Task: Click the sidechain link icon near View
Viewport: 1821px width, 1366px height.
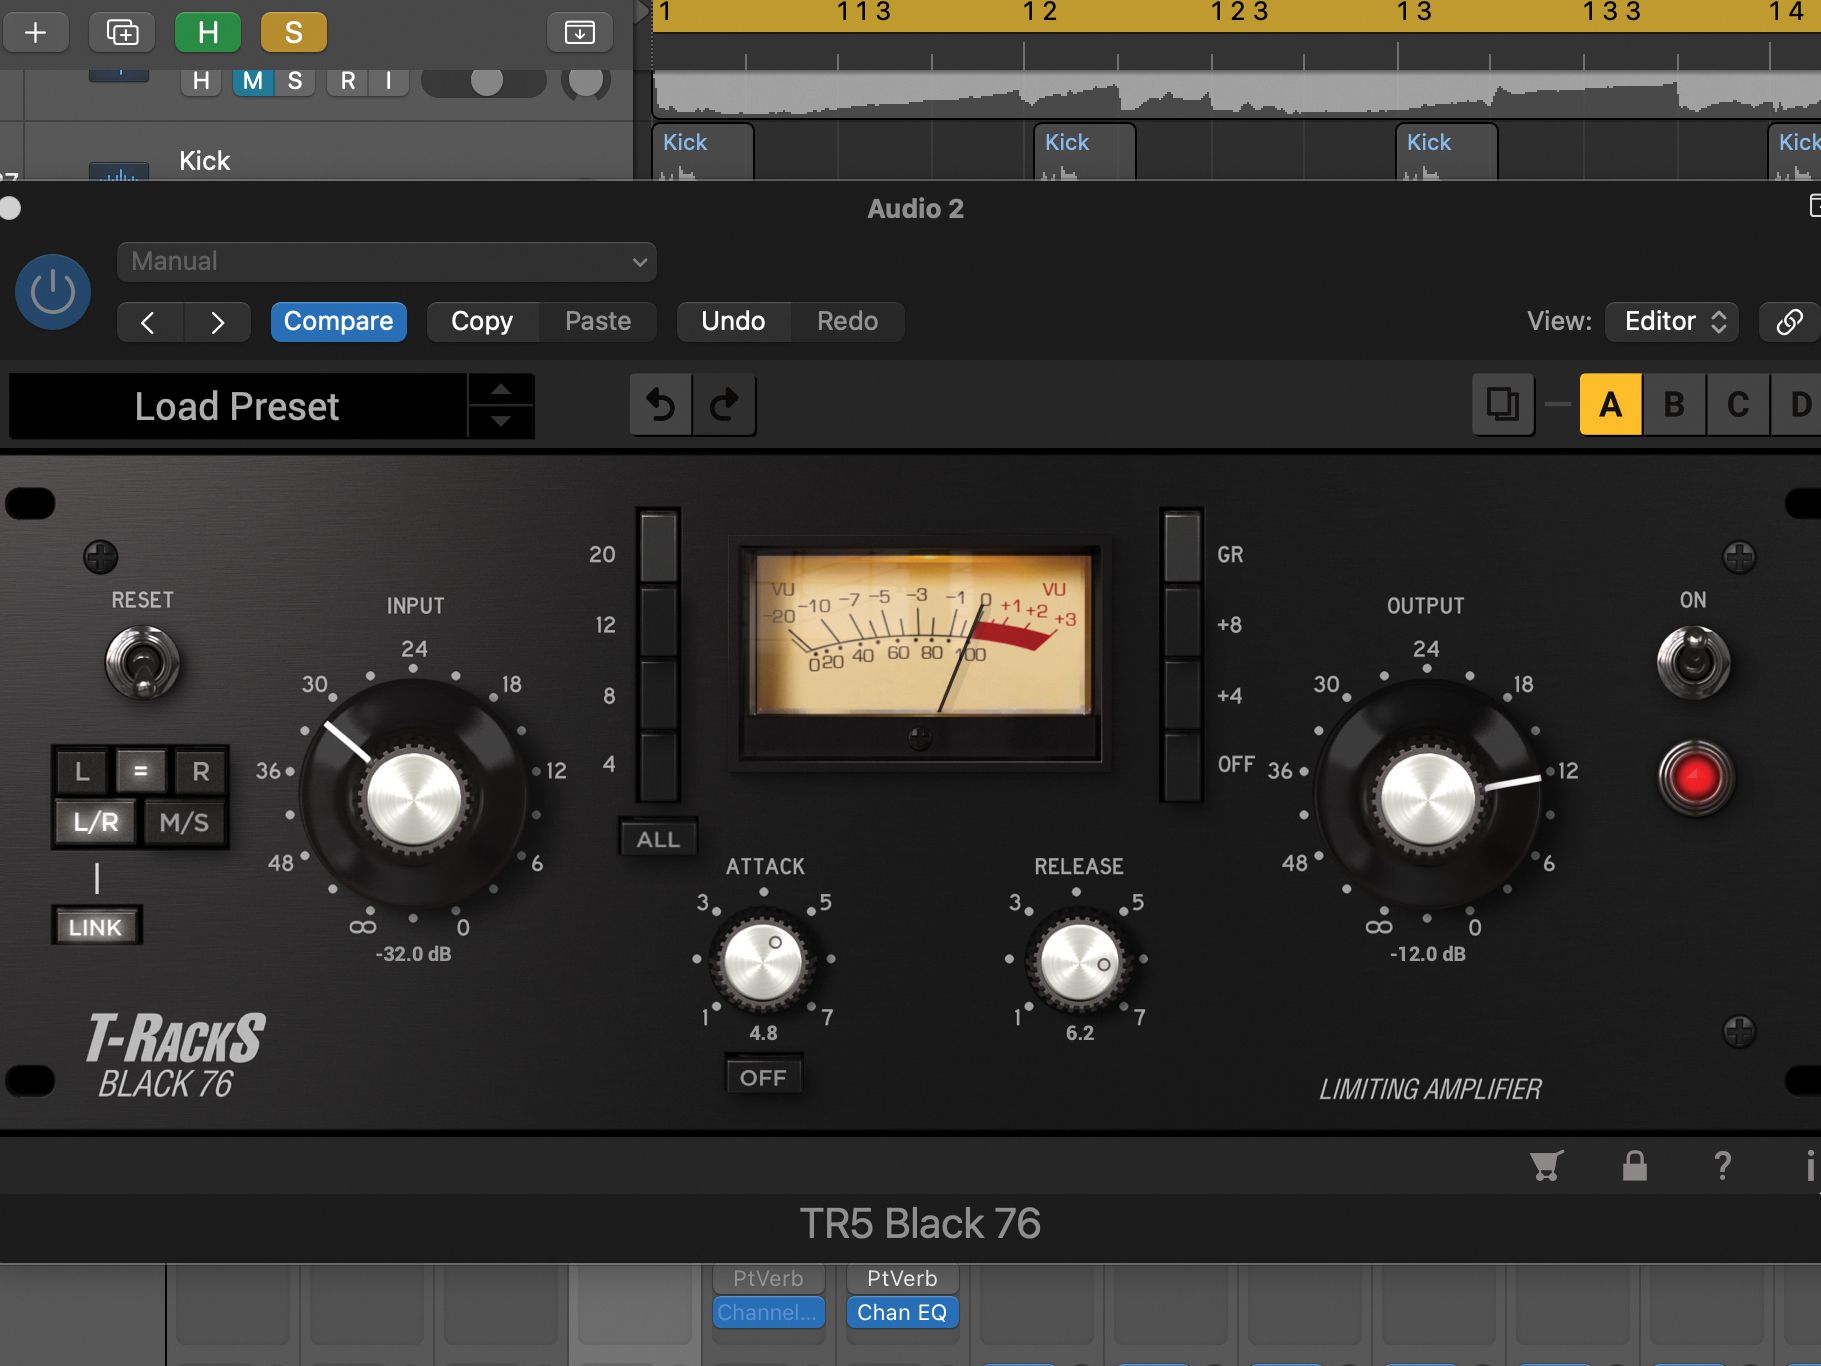Action: 1789,322
